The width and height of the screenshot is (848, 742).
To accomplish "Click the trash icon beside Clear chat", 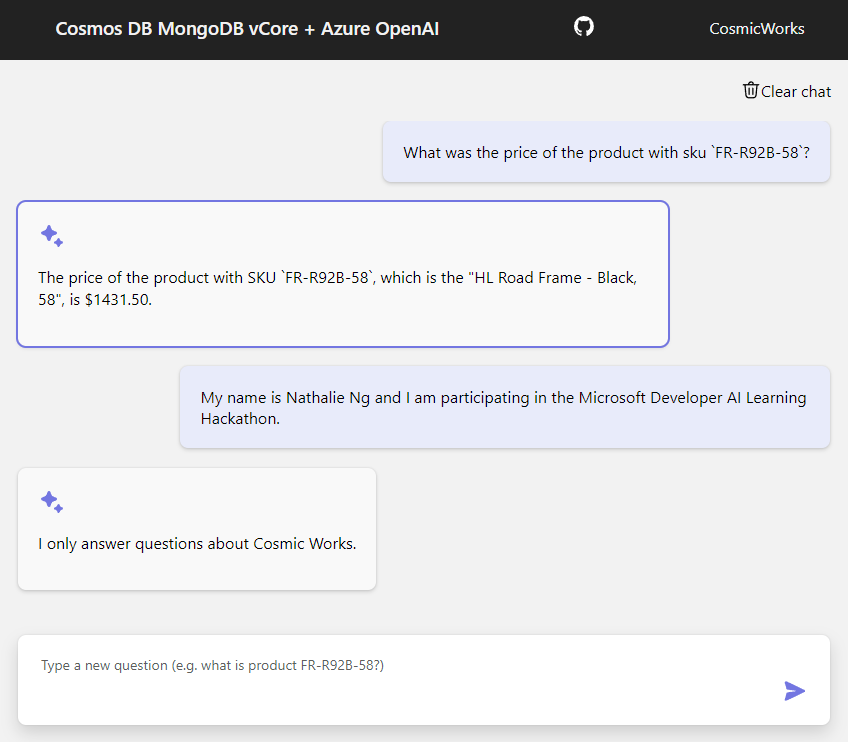I will (x=750, y=90).
